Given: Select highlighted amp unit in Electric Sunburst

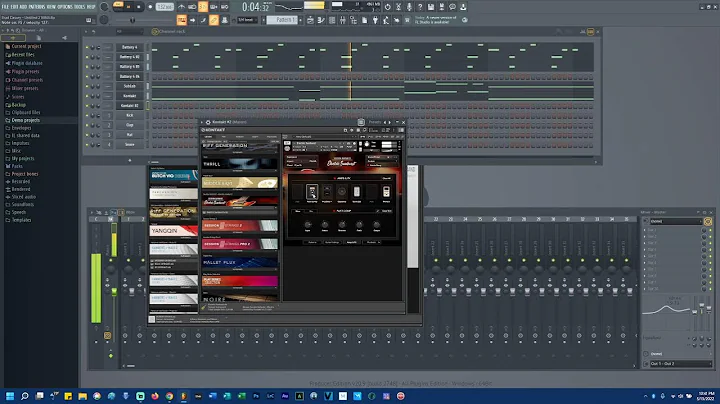Looking at the screenshot, I should [x=312, y=191].
